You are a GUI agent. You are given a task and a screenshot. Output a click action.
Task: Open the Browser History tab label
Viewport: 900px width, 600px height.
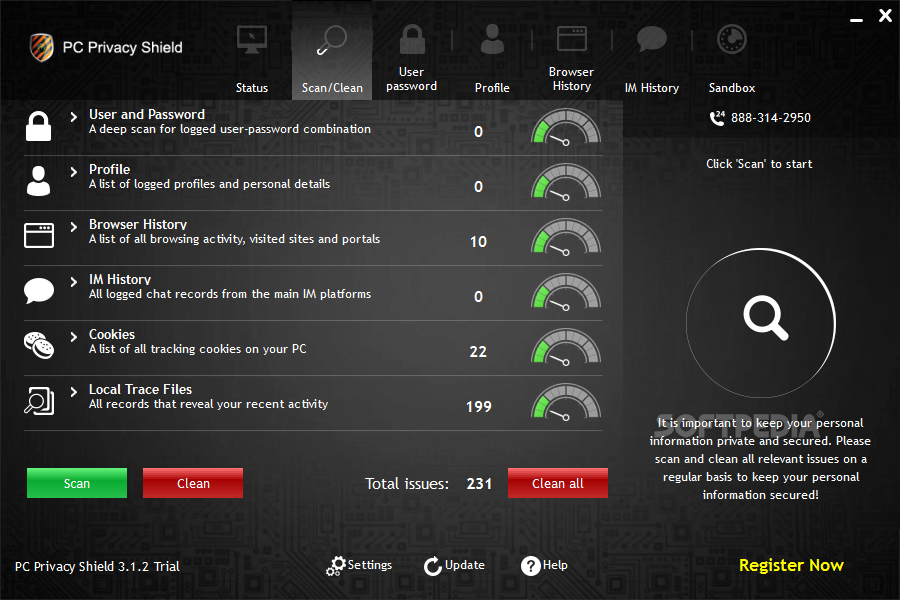click(571, 79)
